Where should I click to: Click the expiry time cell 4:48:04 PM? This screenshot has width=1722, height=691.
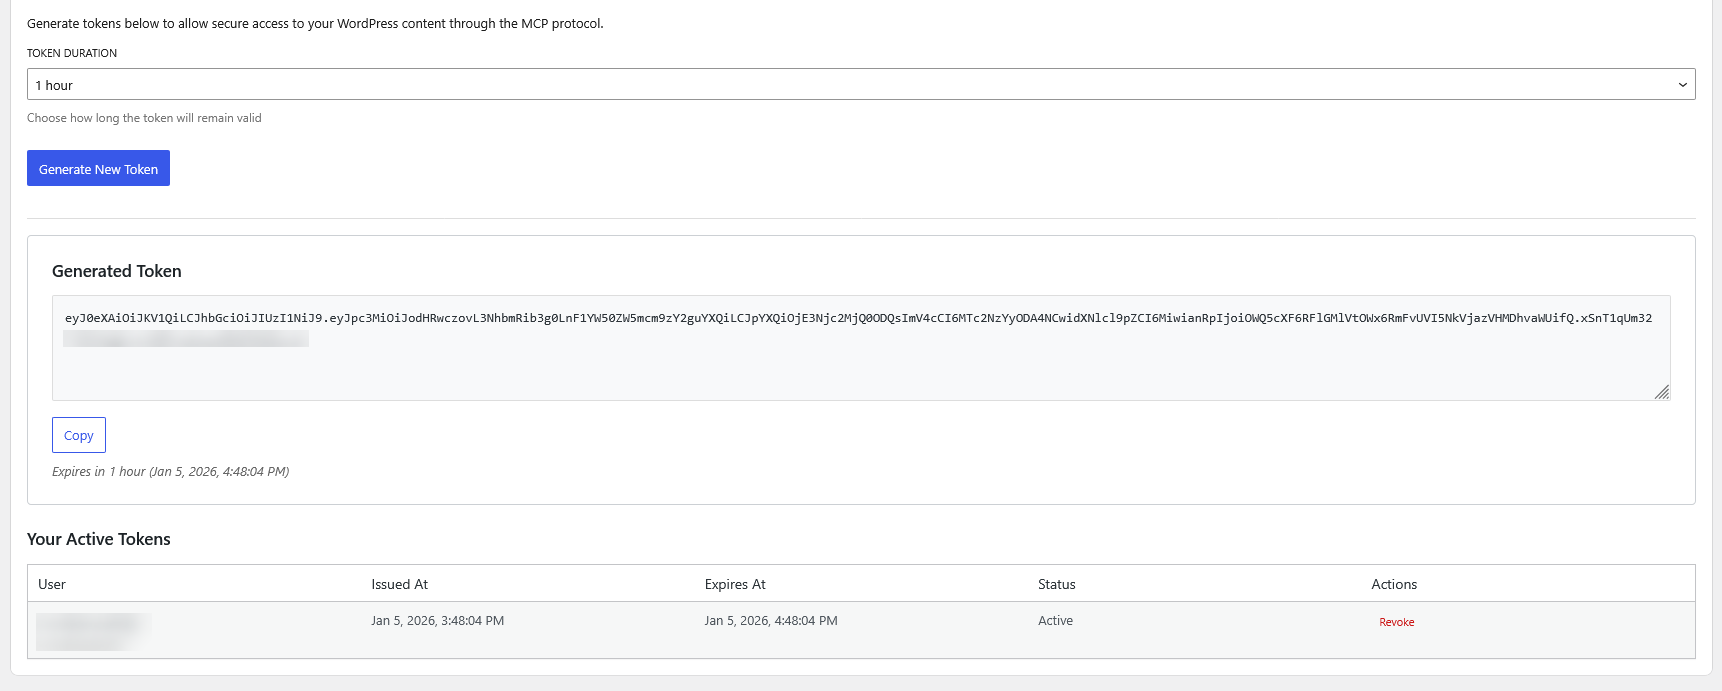[771, 621]
